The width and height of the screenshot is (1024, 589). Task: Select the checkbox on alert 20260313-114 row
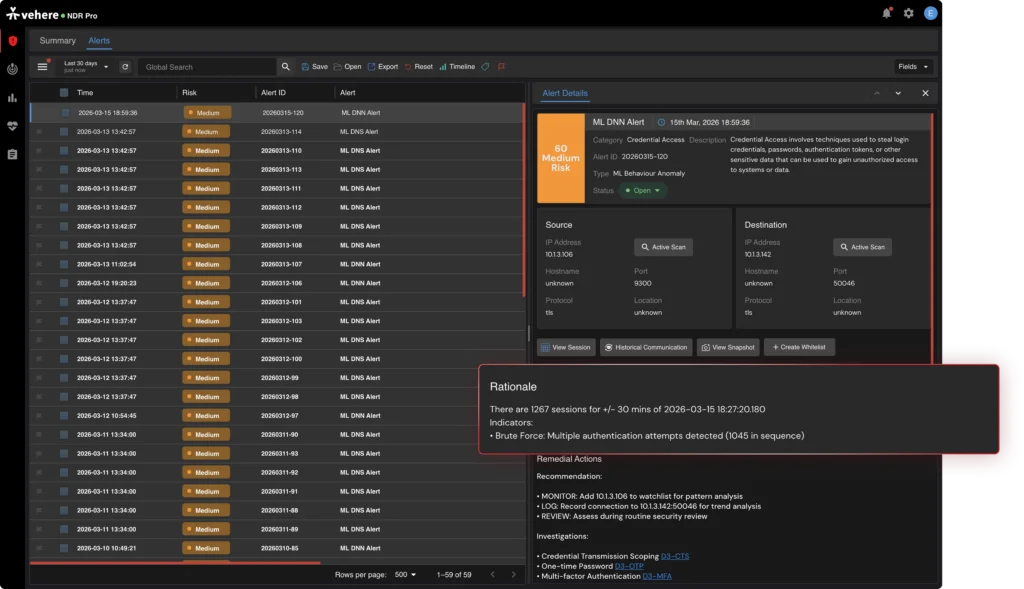pyautogui.click(x=64, y=133)
